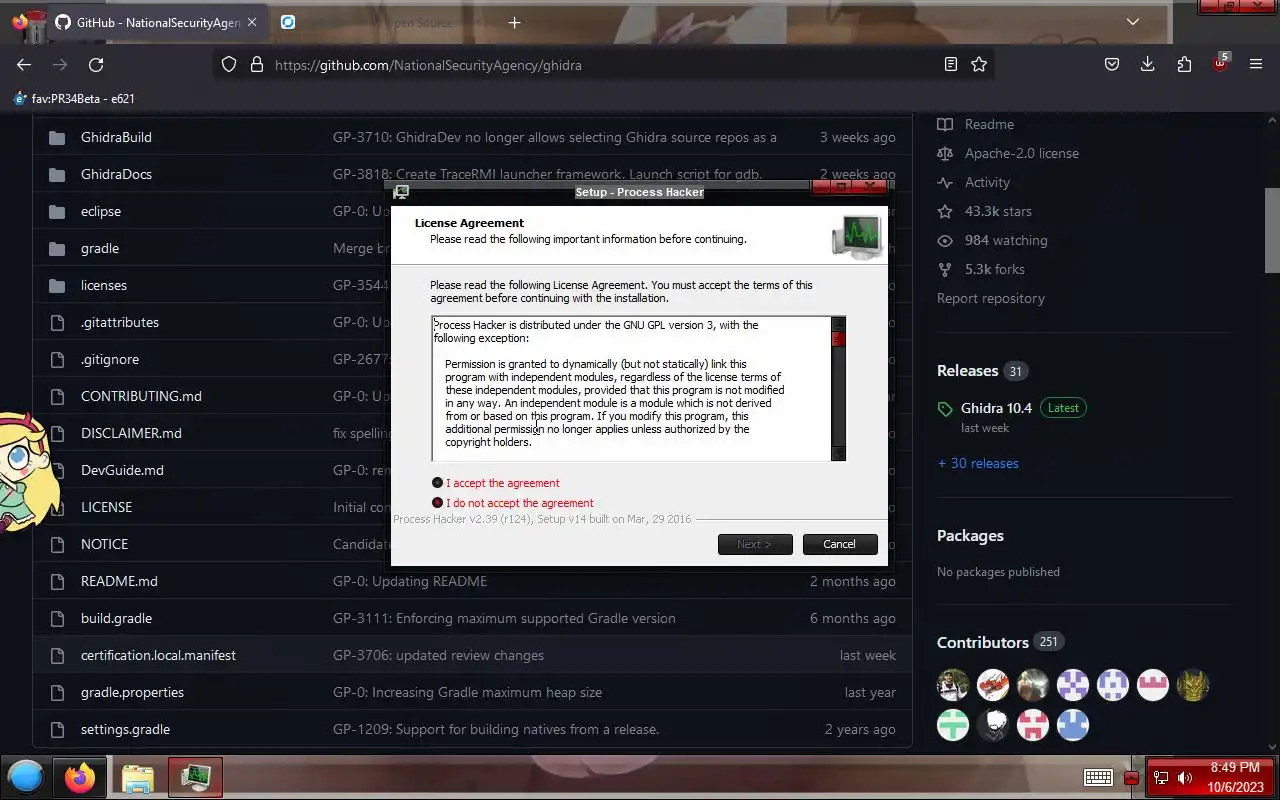Click the license scrollbar down arrow

coord(838,454)
